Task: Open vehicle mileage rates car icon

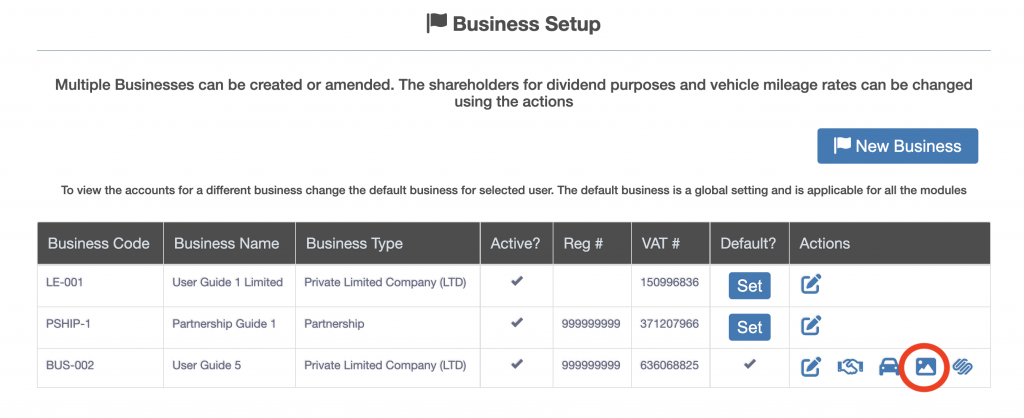Action: (x=887, y=367)
